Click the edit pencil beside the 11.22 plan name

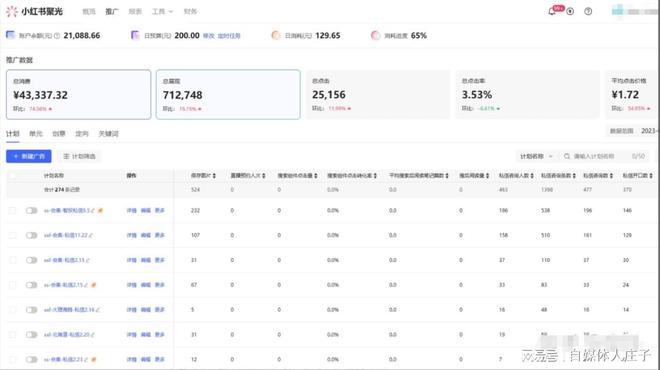[91, 235]
